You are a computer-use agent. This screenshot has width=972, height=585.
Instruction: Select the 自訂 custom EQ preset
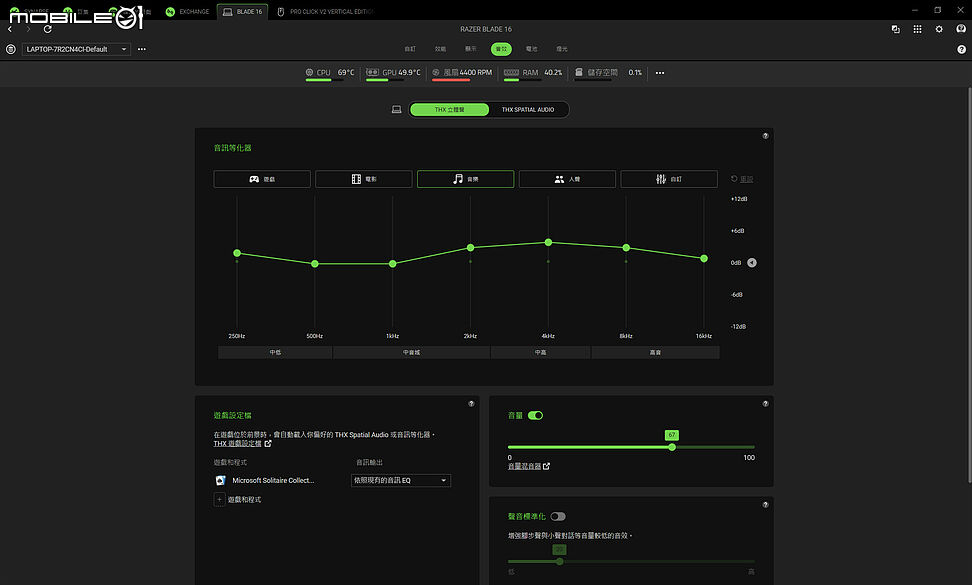668,179
